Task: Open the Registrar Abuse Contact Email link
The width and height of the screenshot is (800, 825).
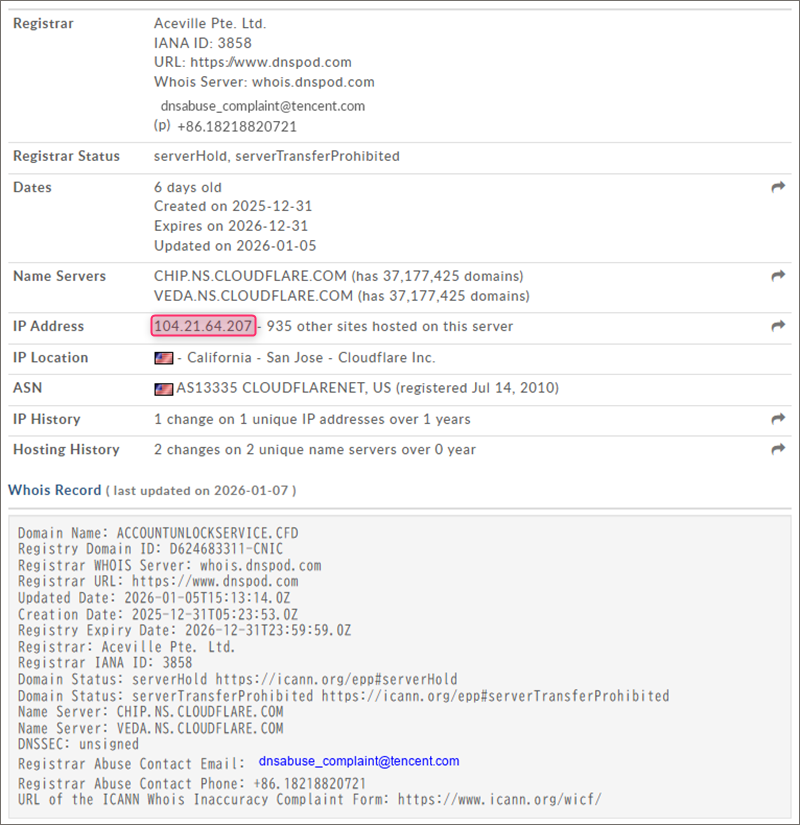Action: point(358,761)
